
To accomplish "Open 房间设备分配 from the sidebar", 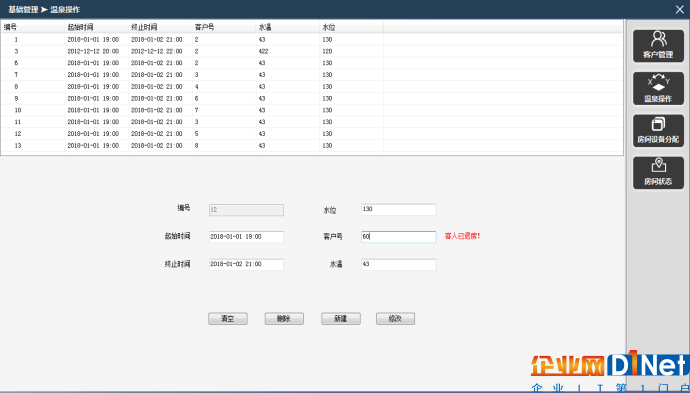I will [x=658, y=131].
